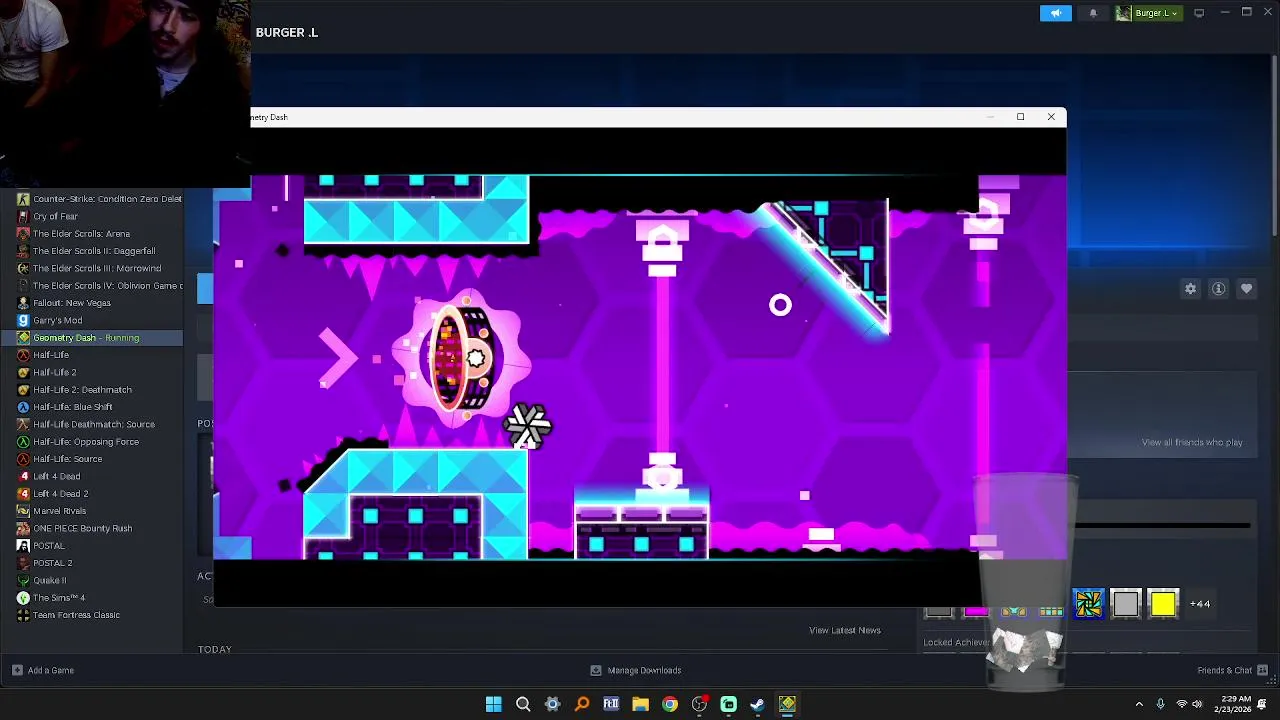
Task: Open Windows Start menu
Action: [x=493, y=704]
